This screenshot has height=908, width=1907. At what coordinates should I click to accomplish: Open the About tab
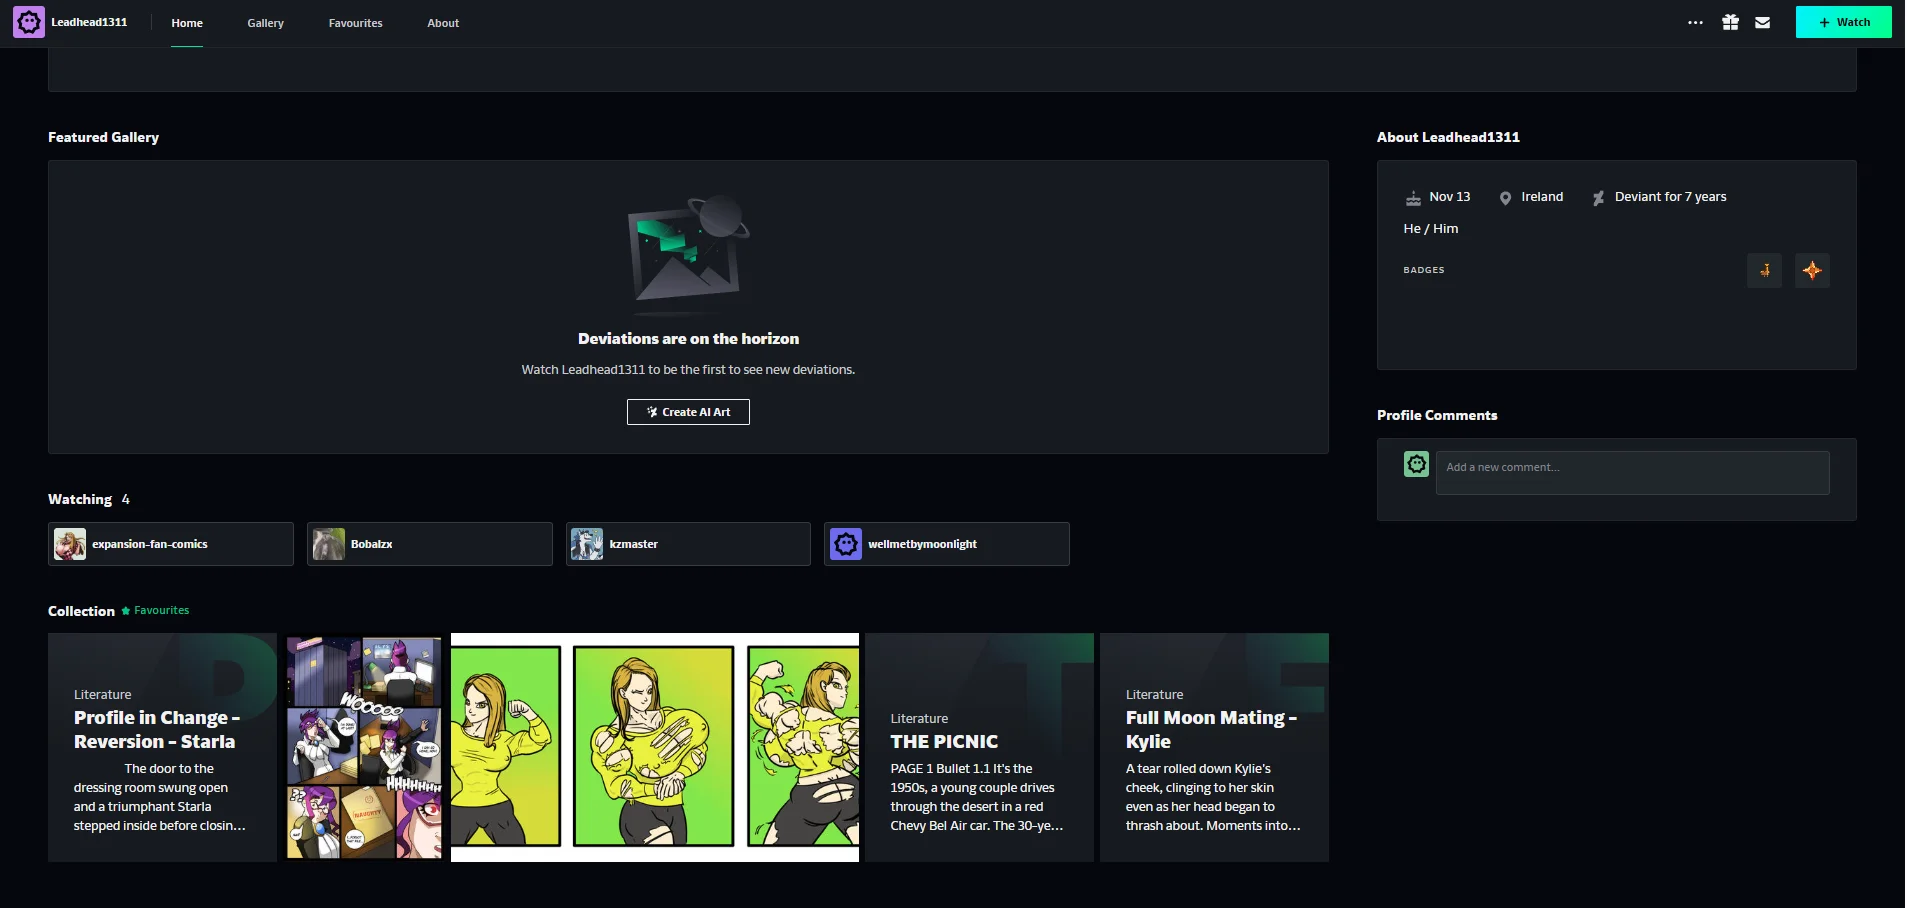[x=443, y=23]
